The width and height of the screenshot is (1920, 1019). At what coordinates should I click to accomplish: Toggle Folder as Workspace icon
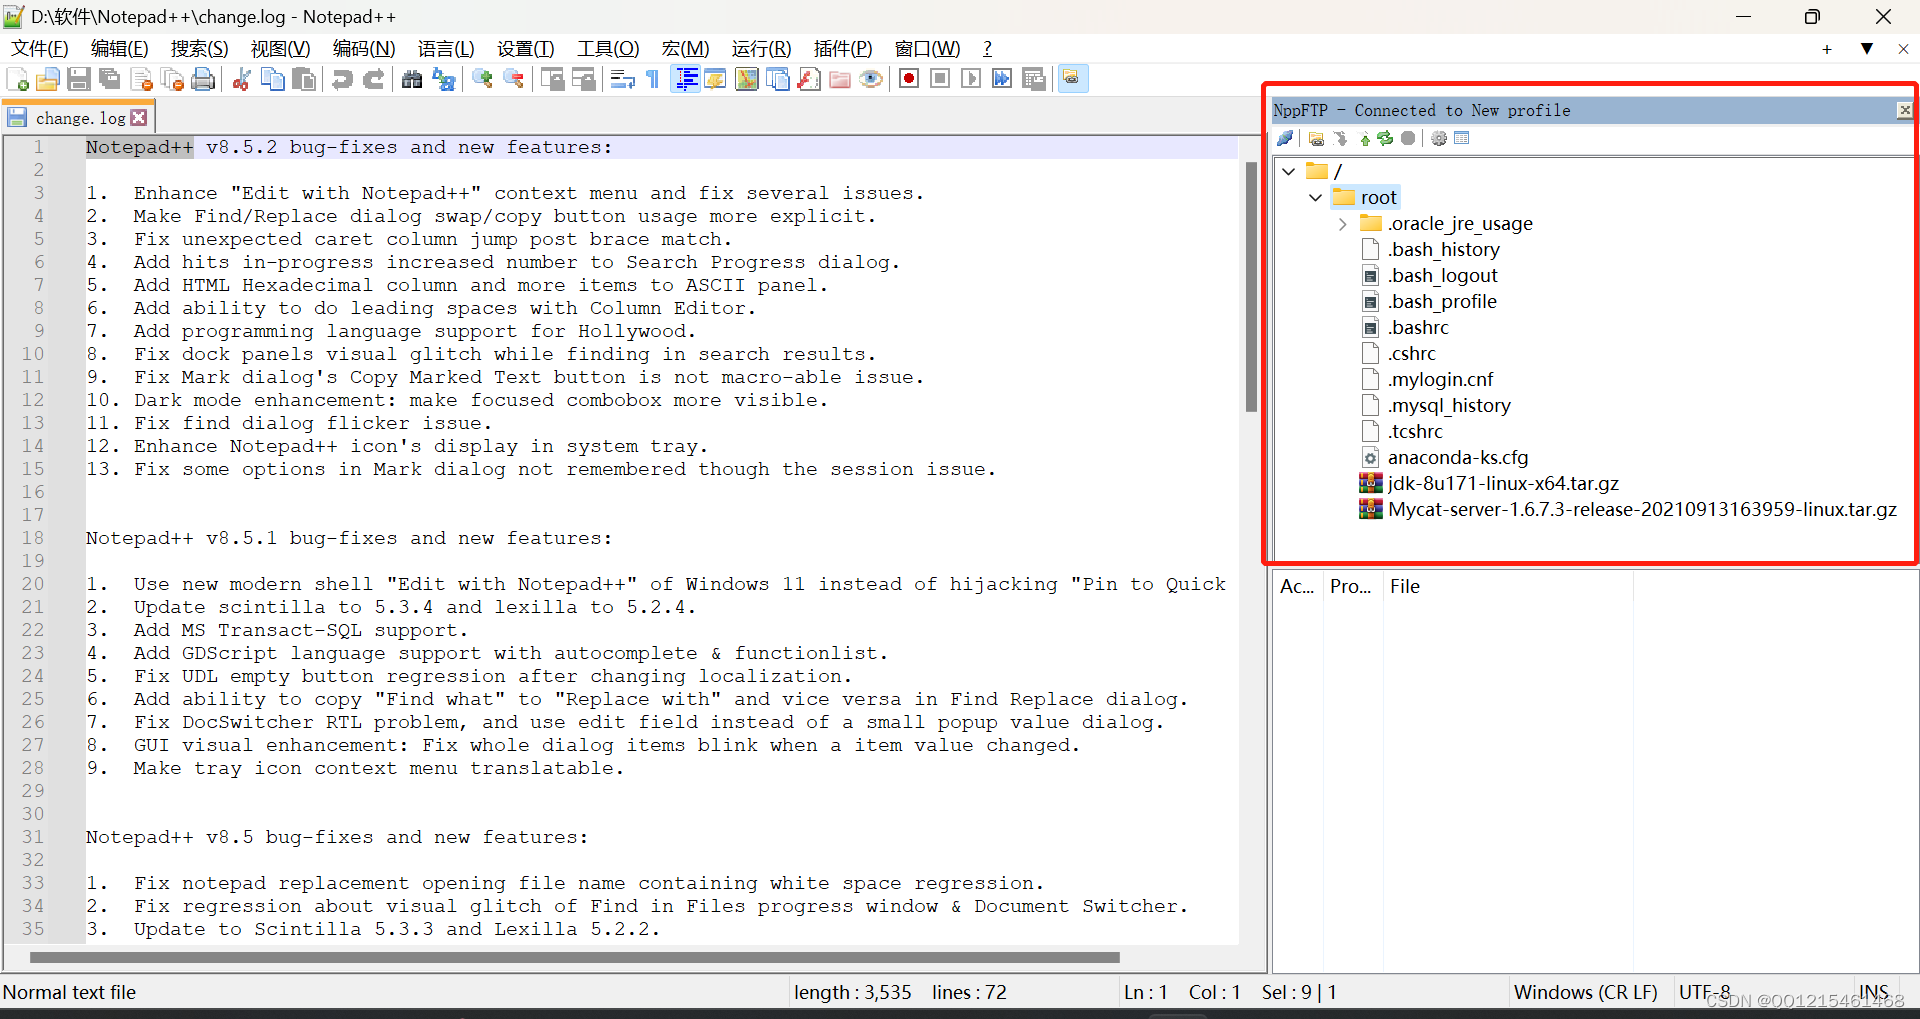click(x=840, y=79)
